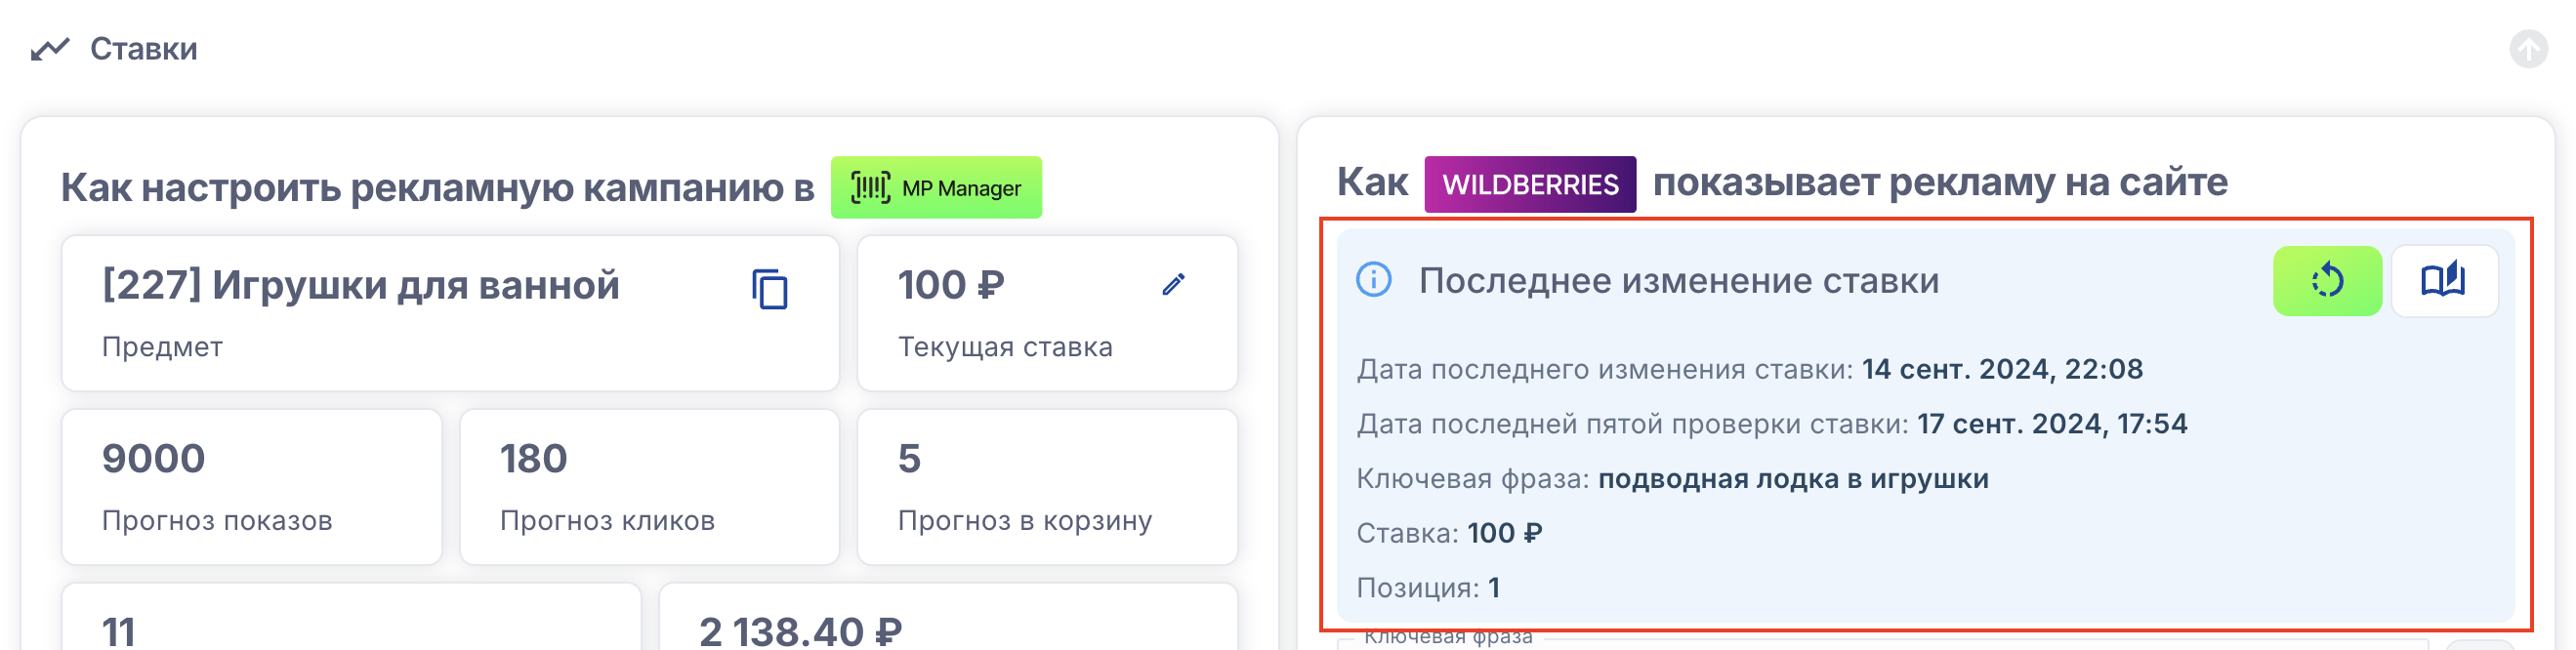Open the book guide button
The image size is (2576, 650).
(2443, 281)
